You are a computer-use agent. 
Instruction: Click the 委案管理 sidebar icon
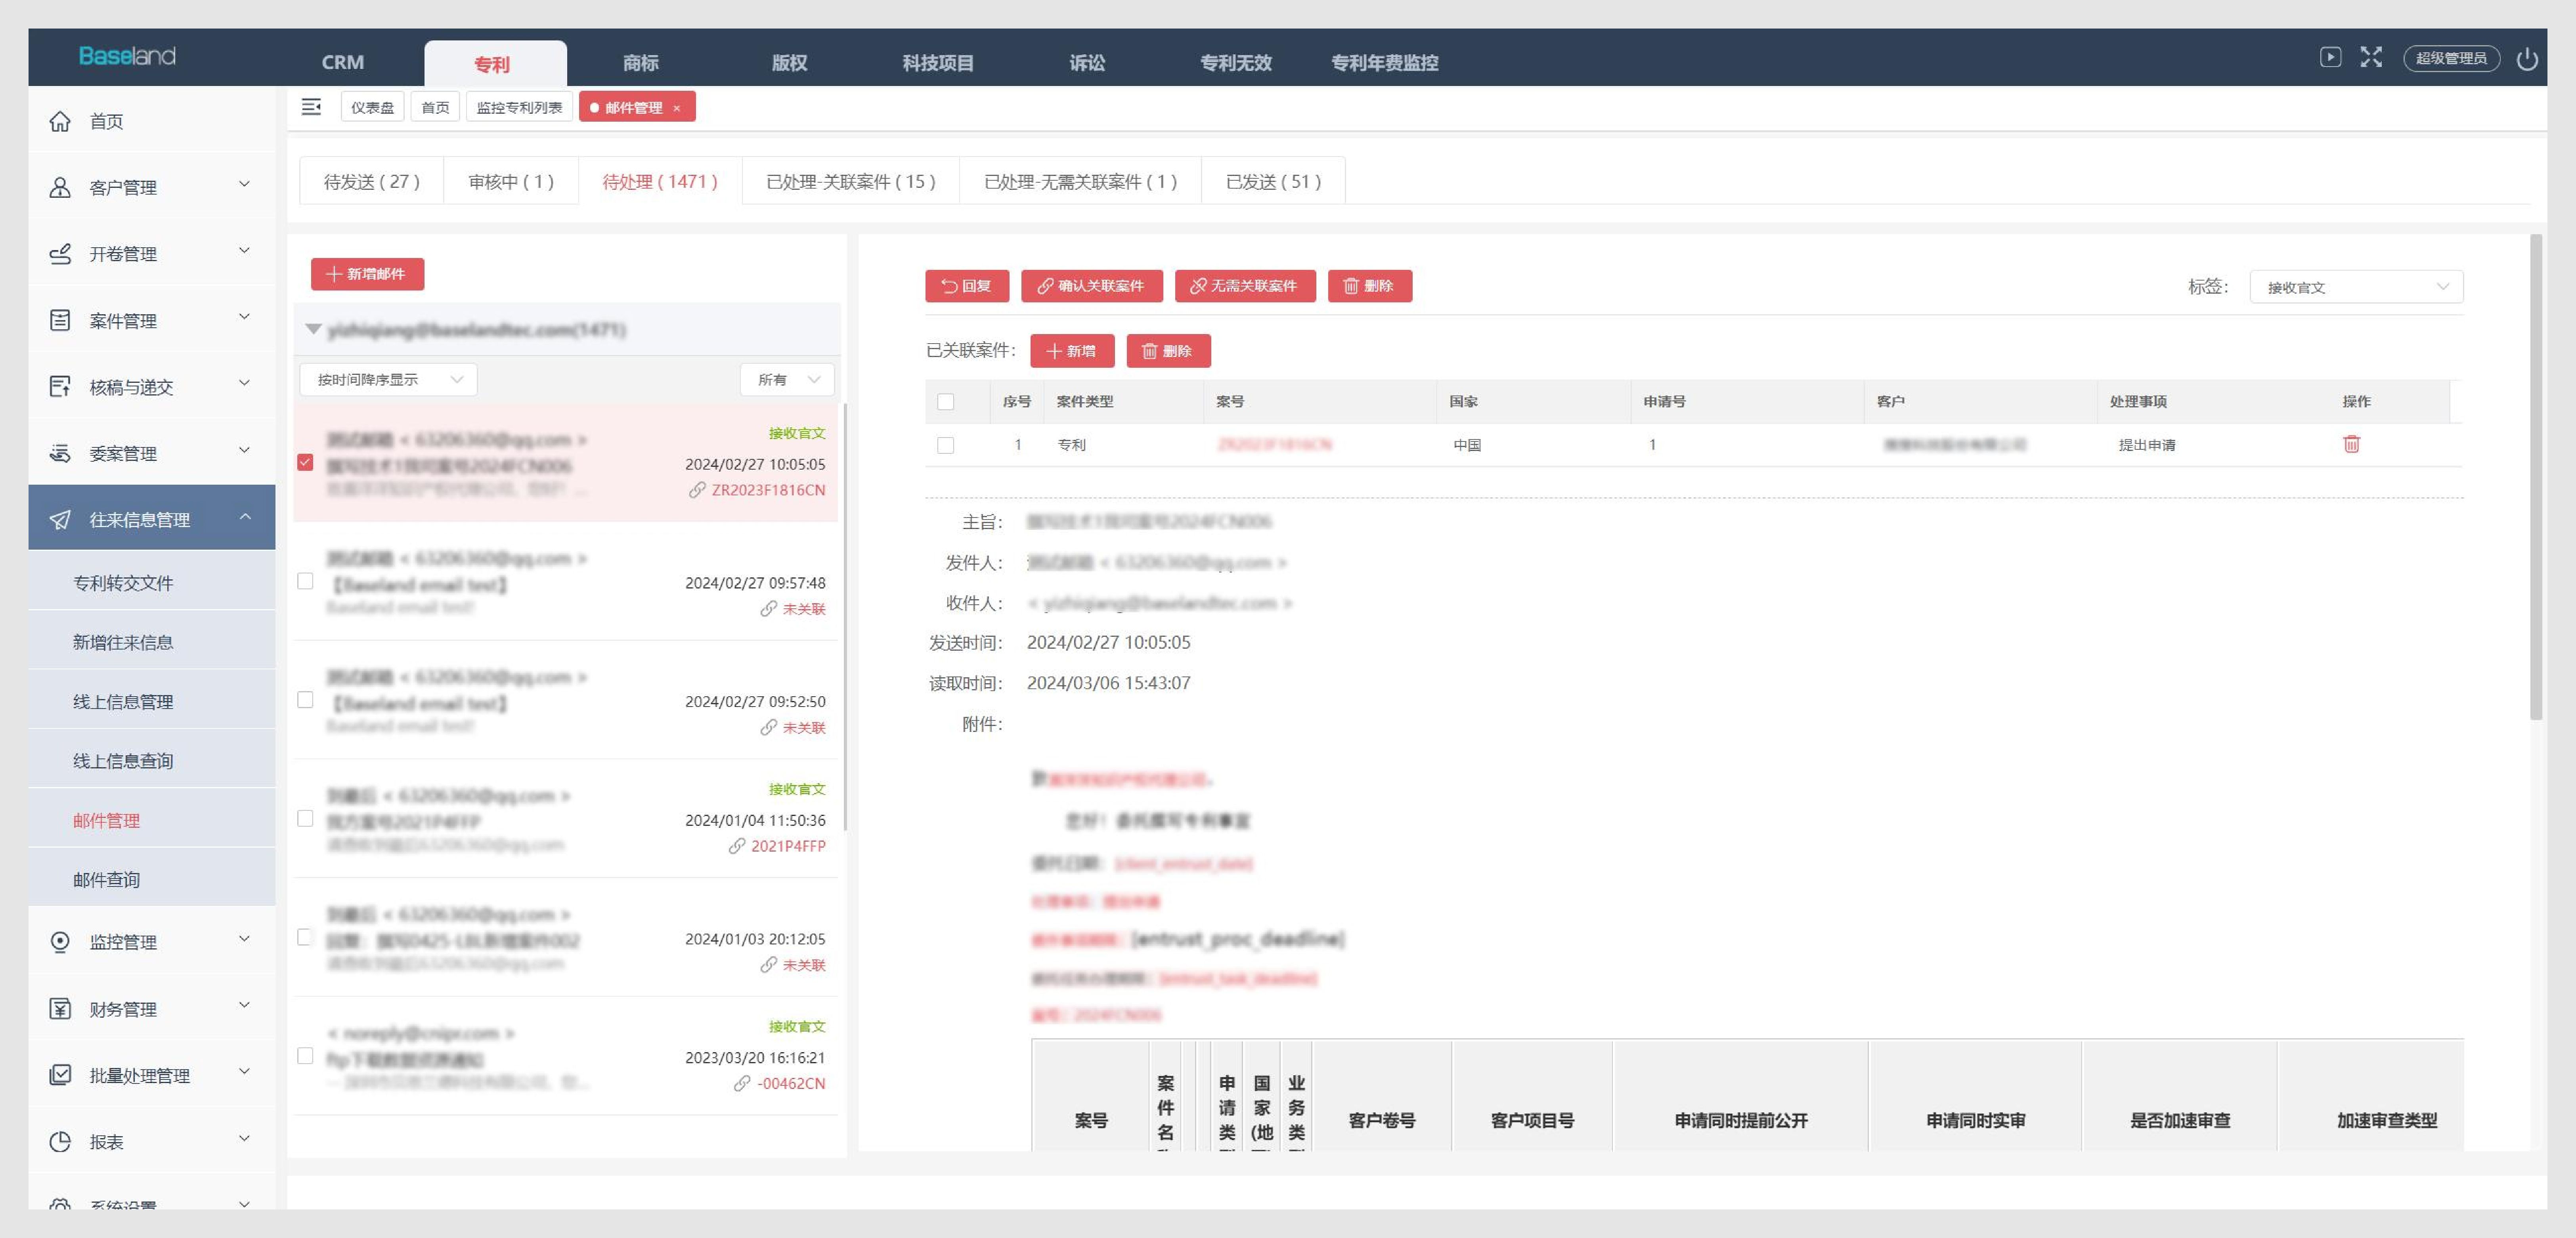[x=60, y=453]
